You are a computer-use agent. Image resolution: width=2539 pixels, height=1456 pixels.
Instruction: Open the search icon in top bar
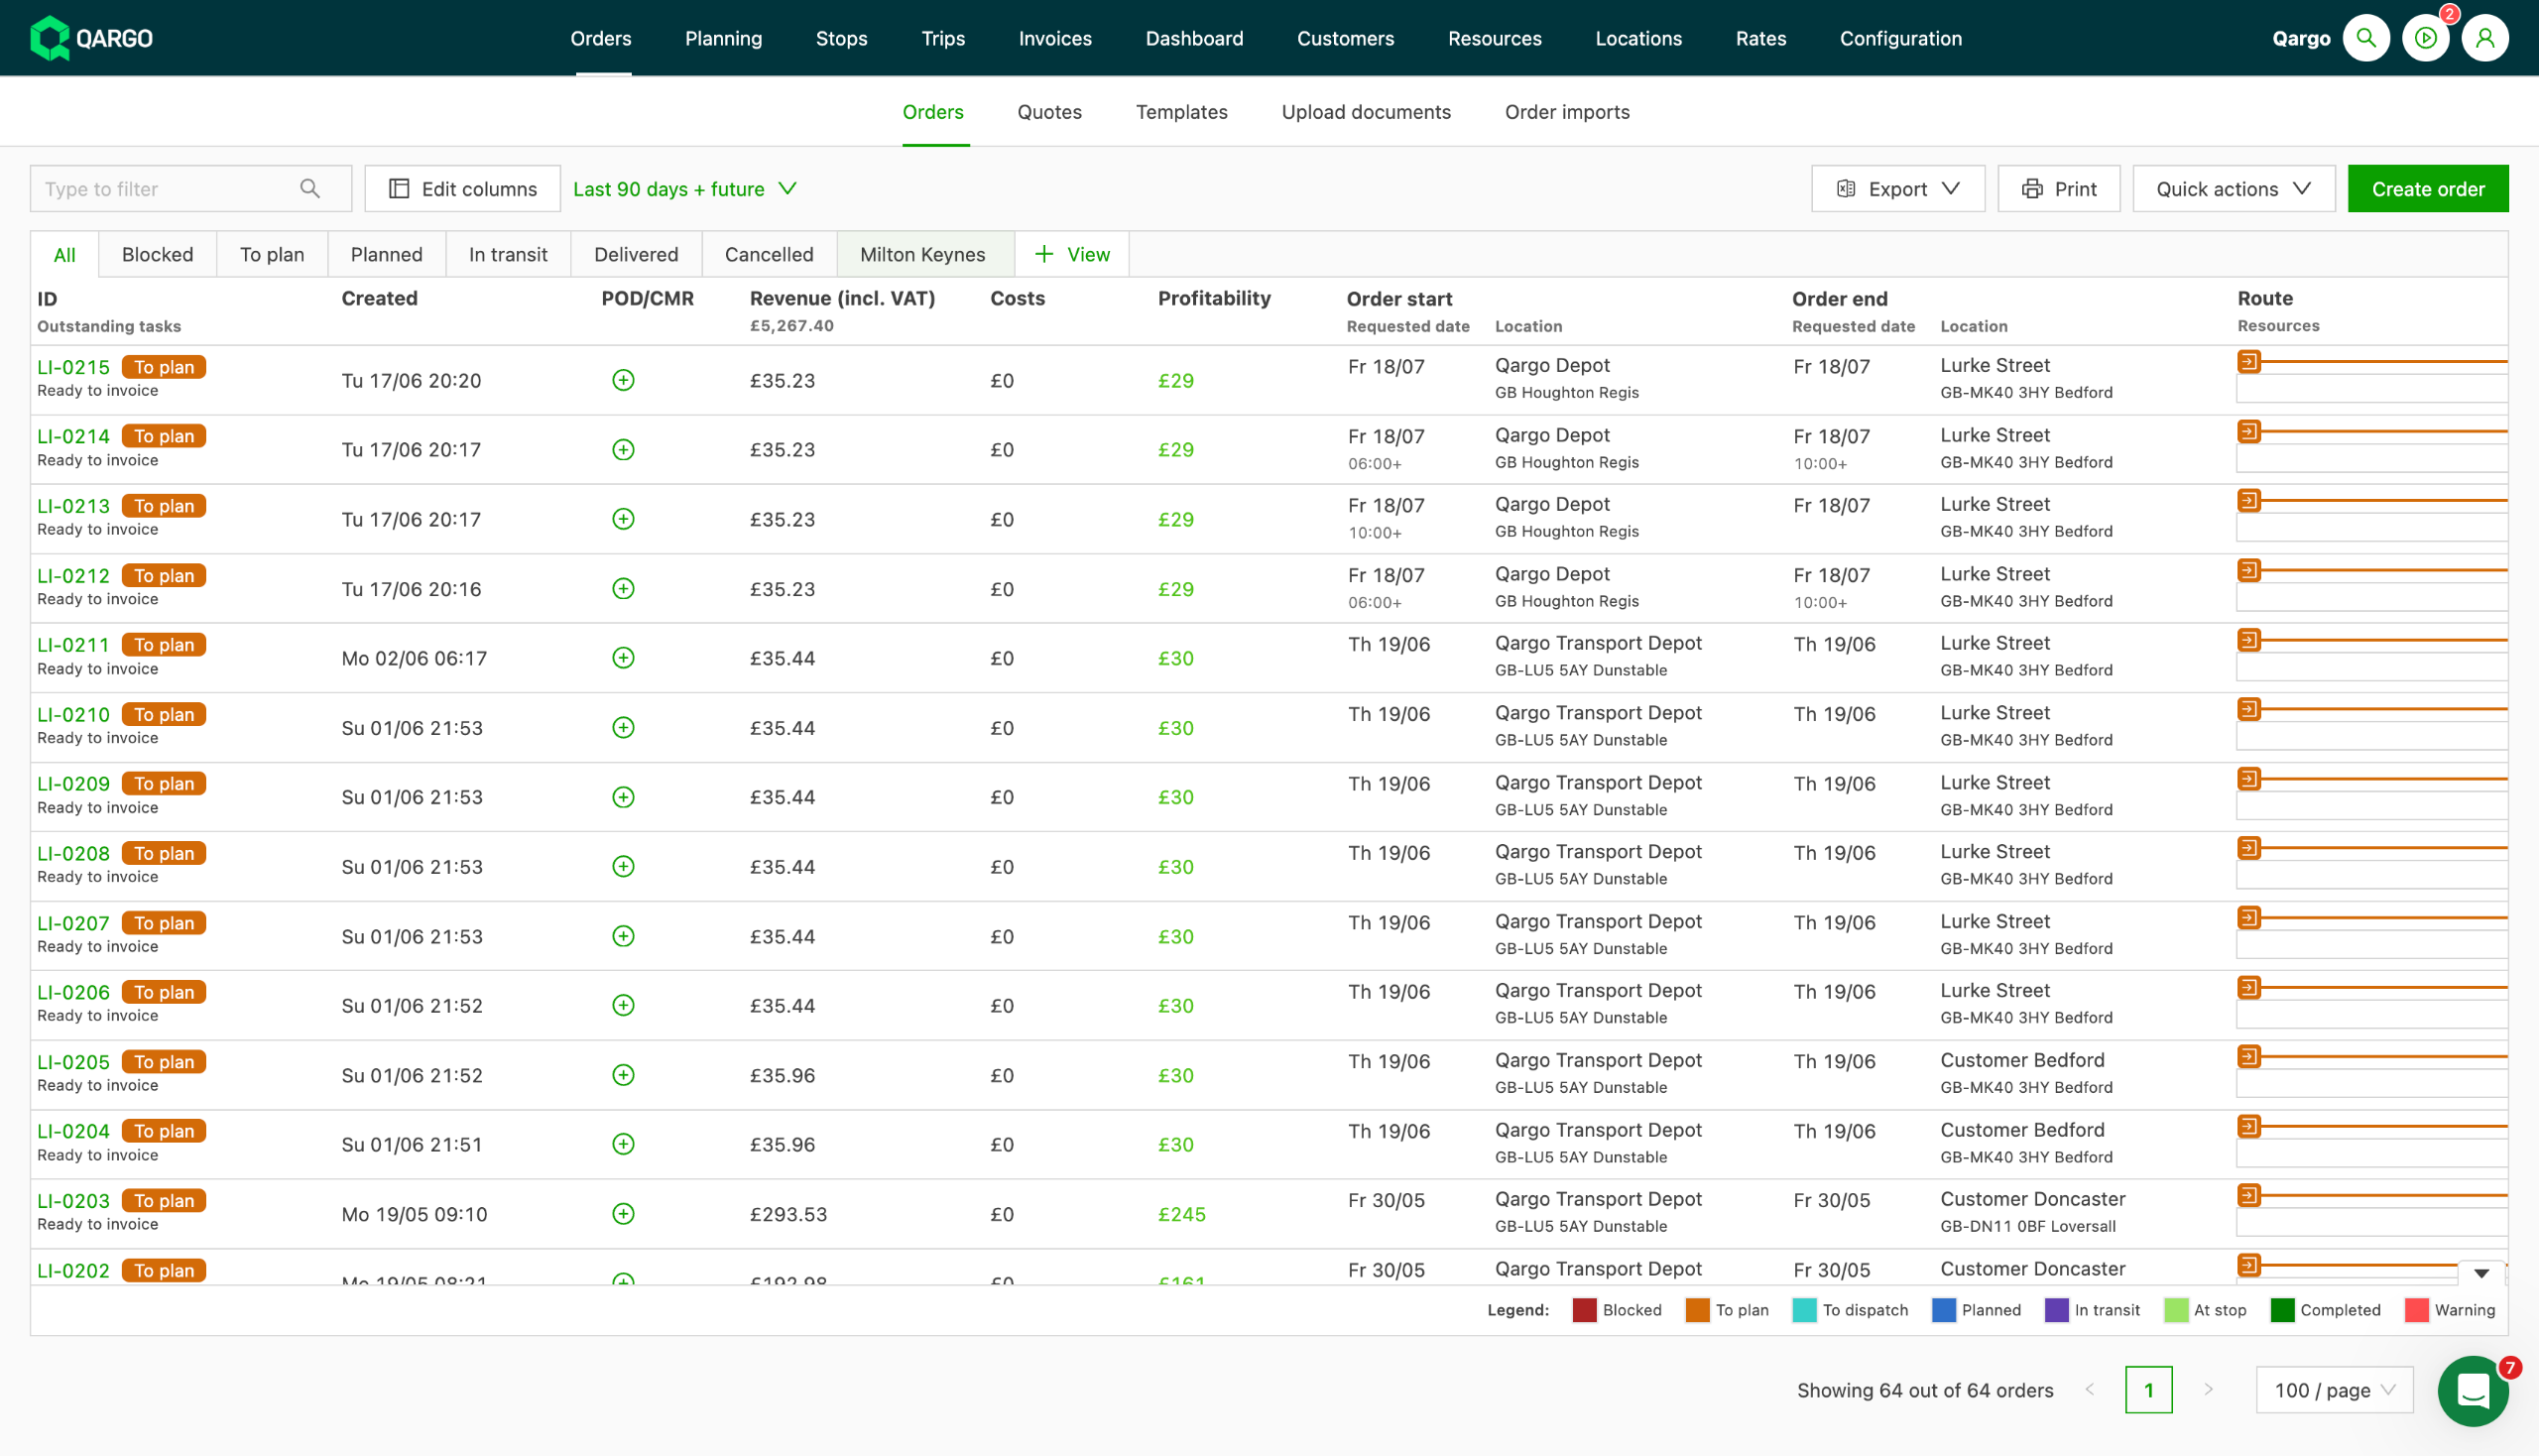(2365, 38)
